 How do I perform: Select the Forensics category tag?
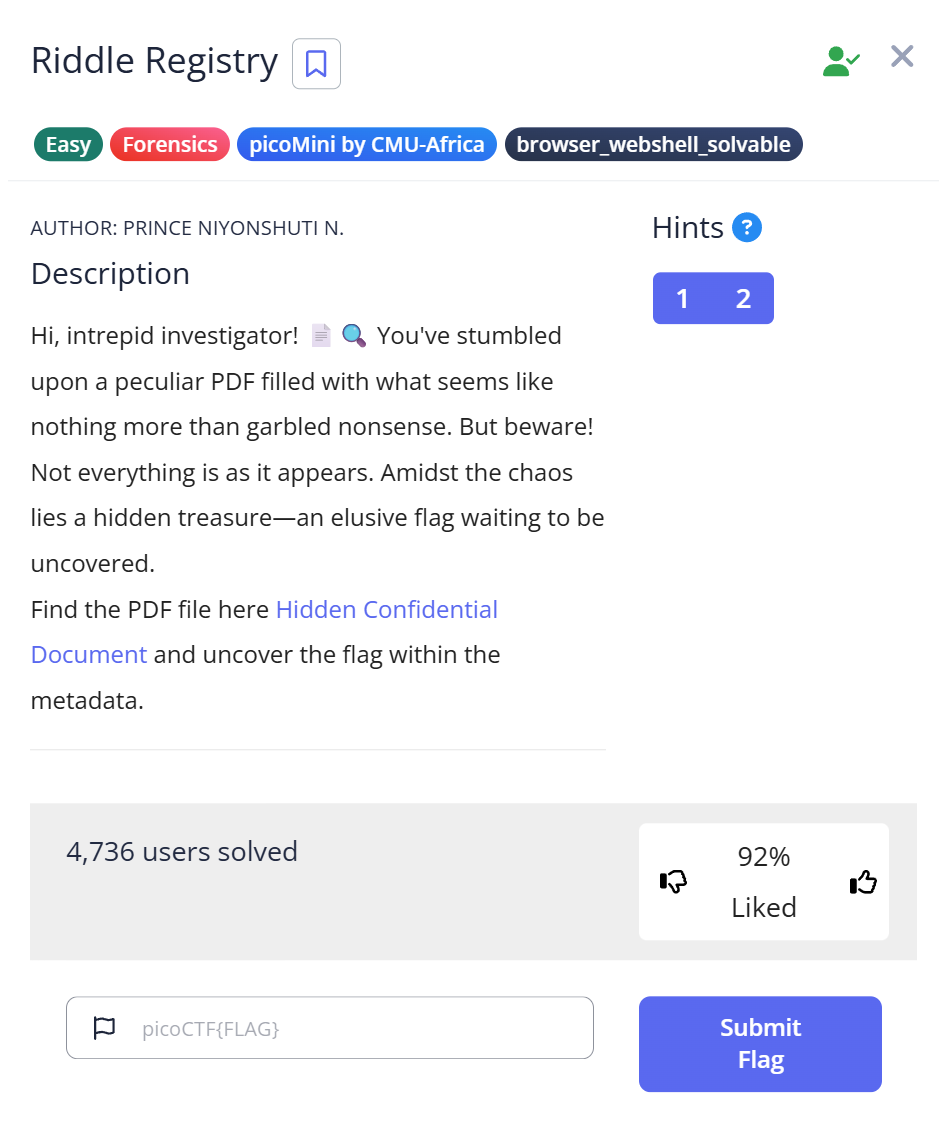click(170, 145)
